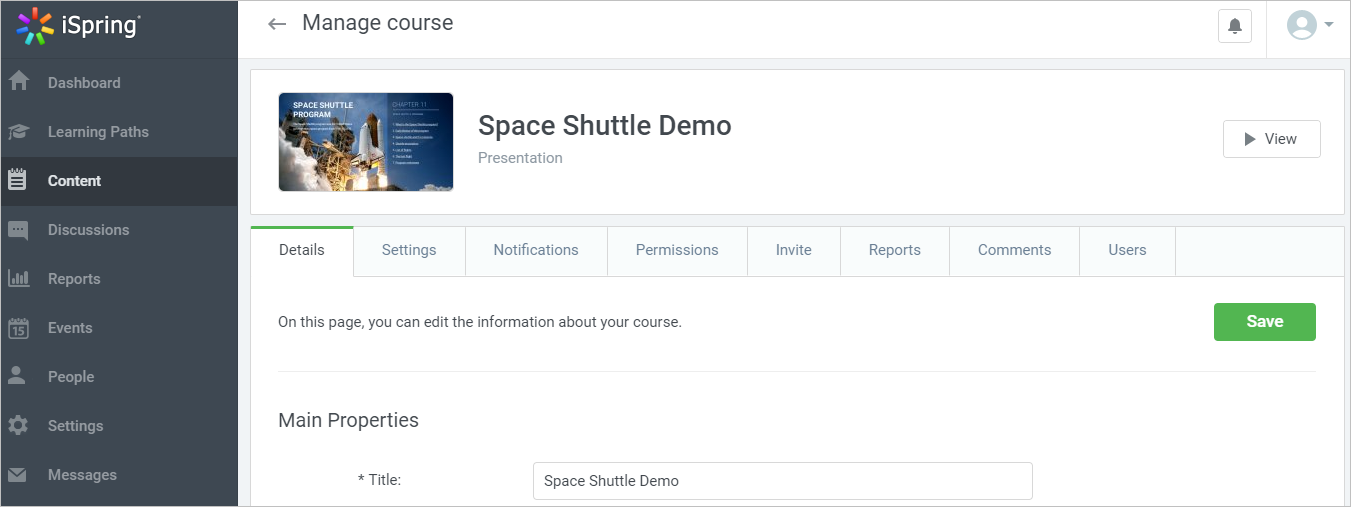Click the Space Shuttle course thumbnail
This screenshot has height=507, width=1351.
[x=366, y=142]
